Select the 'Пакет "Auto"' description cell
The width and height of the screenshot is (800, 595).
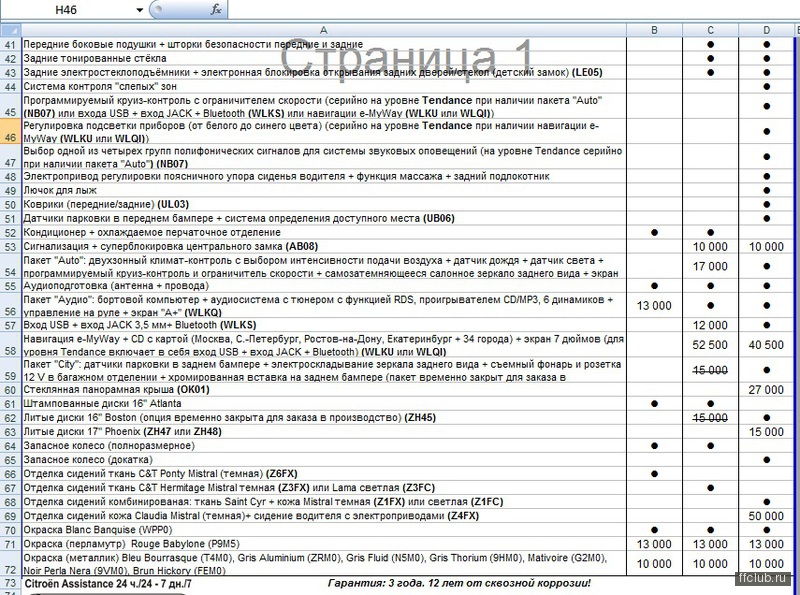click(324, 266)
